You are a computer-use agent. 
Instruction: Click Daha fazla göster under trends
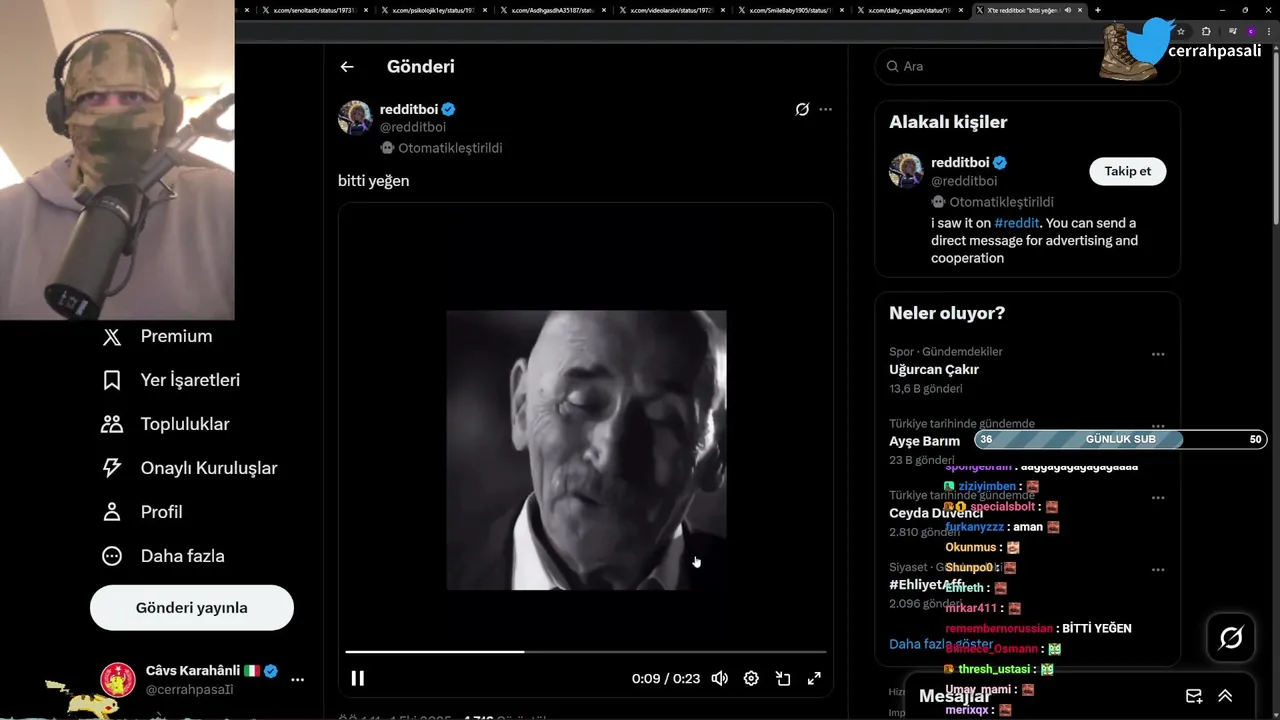[941, 644]
